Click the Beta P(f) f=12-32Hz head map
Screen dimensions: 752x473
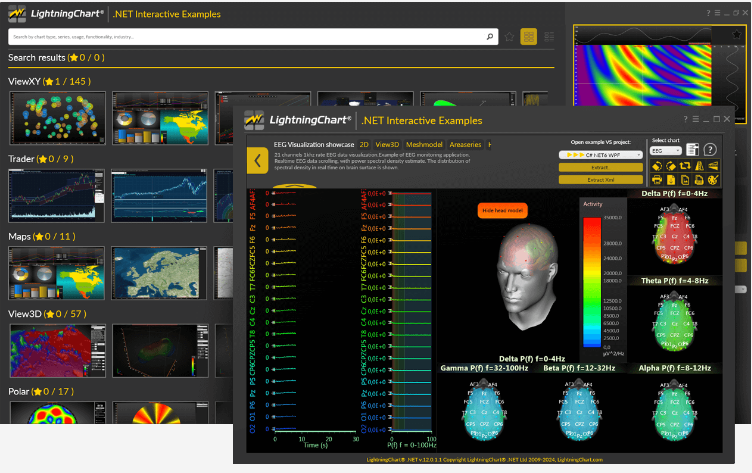[579, 410]
